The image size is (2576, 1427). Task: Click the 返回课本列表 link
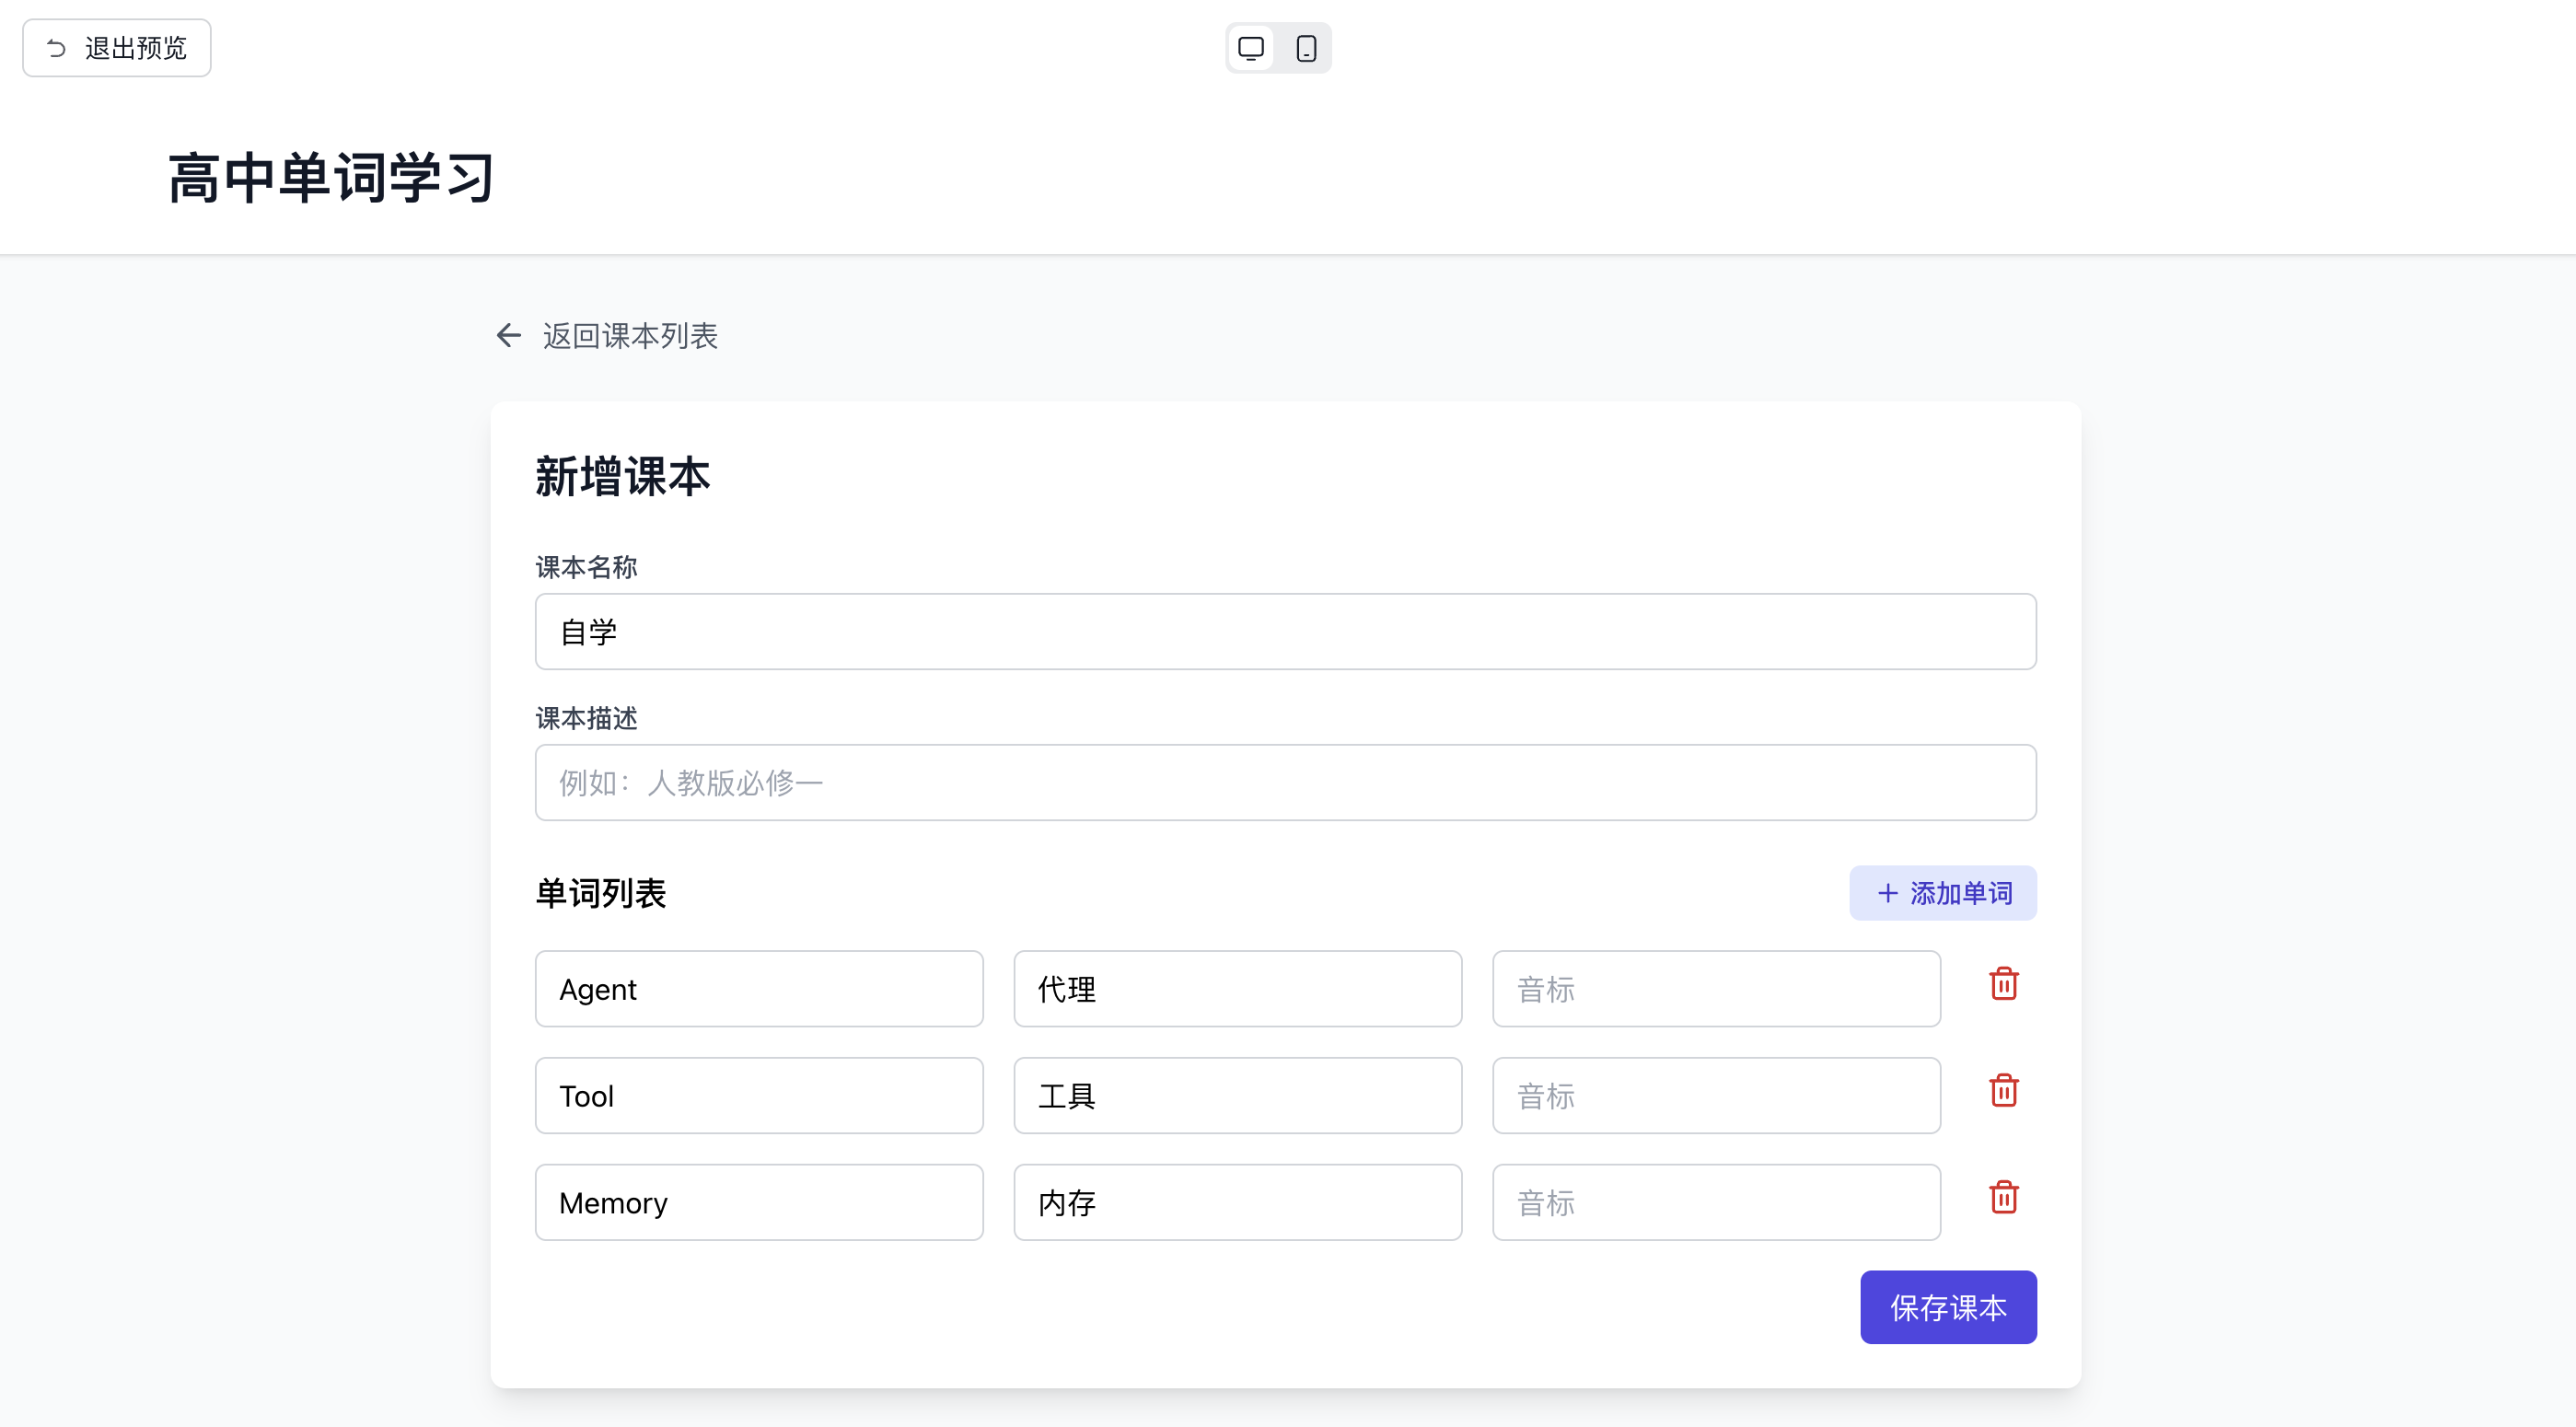630,336
